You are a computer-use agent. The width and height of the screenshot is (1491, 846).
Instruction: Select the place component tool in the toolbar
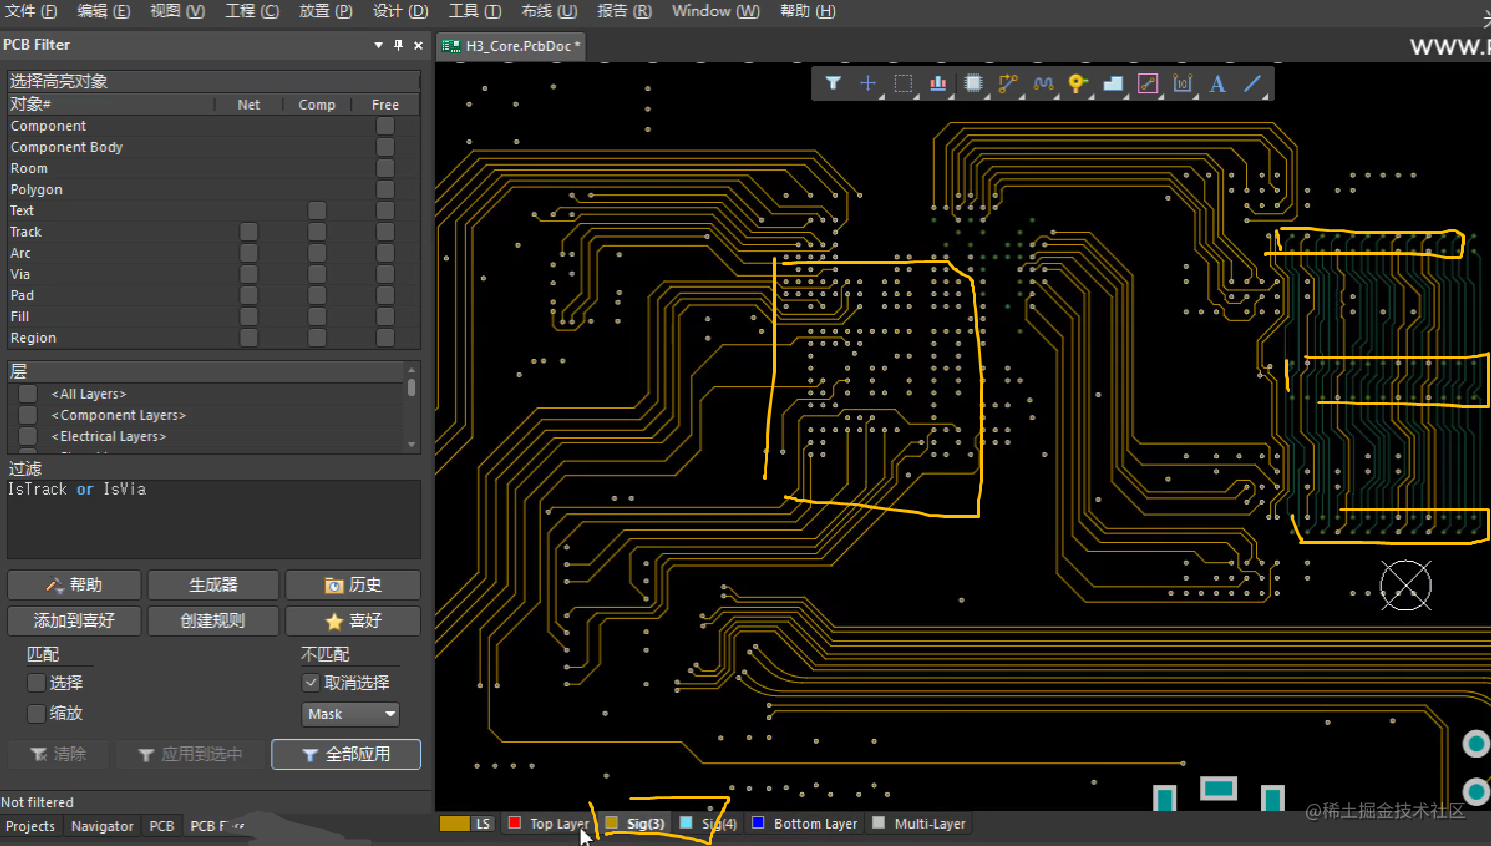click(x=973, y=83)
